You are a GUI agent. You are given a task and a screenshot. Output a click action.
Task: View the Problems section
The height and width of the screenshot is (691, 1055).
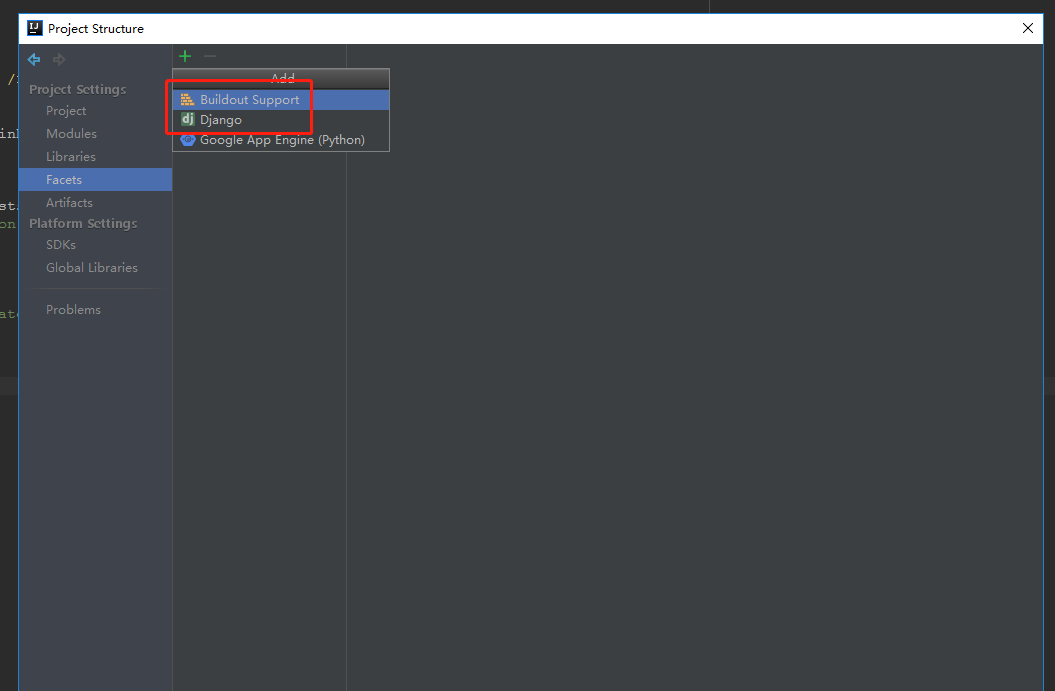point(73,309)
